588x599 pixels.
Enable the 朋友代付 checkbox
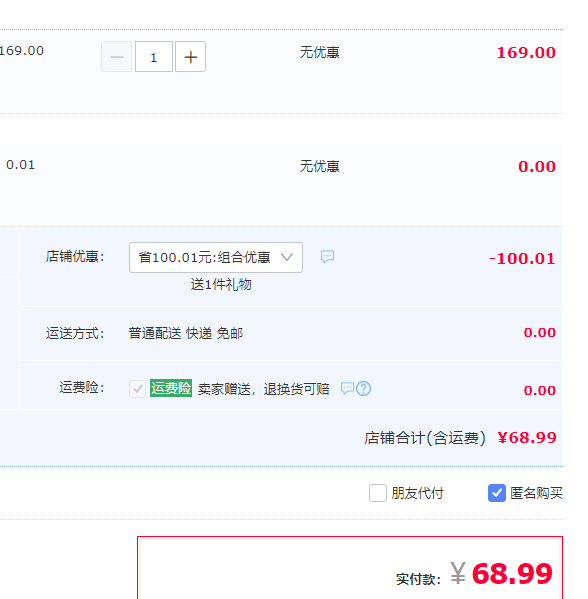[378, 493]
